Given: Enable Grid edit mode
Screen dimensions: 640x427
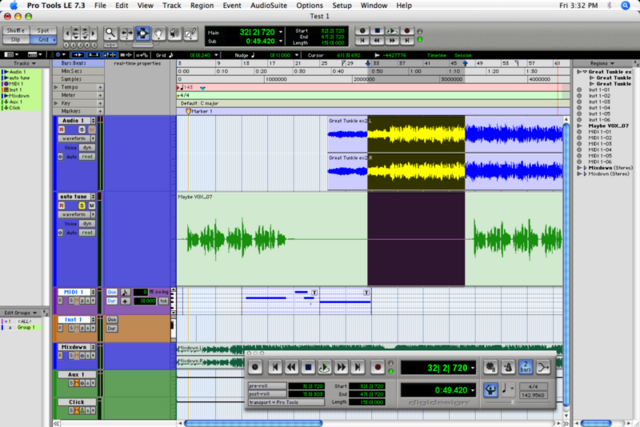Looking at the screenshot, I should pyautogui.click(x=43, y=40).
